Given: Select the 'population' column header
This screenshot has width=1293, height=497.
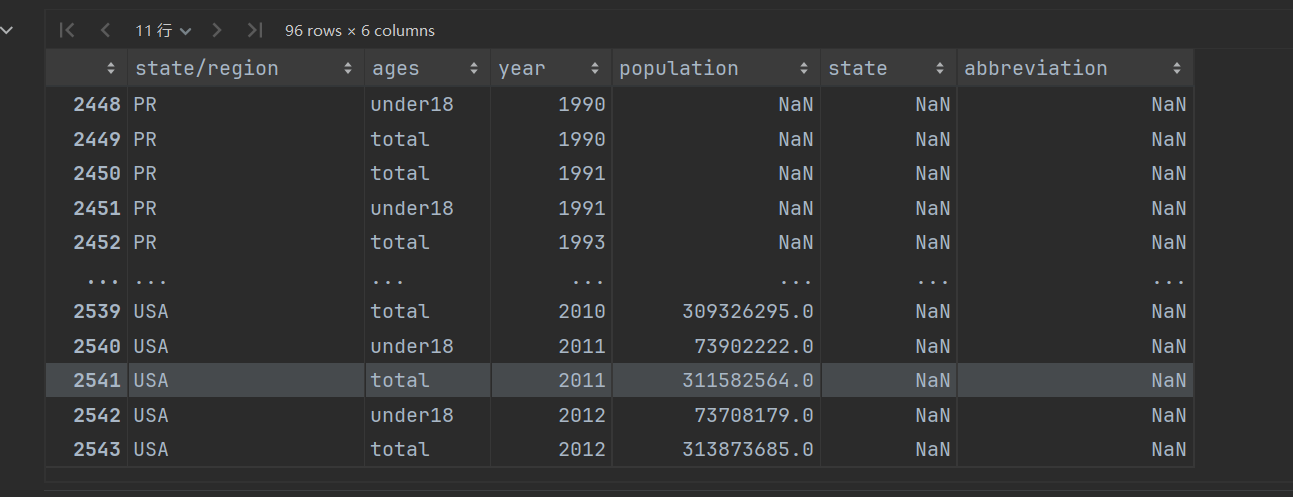Looking at the screenshot, I should coord(679,69).
